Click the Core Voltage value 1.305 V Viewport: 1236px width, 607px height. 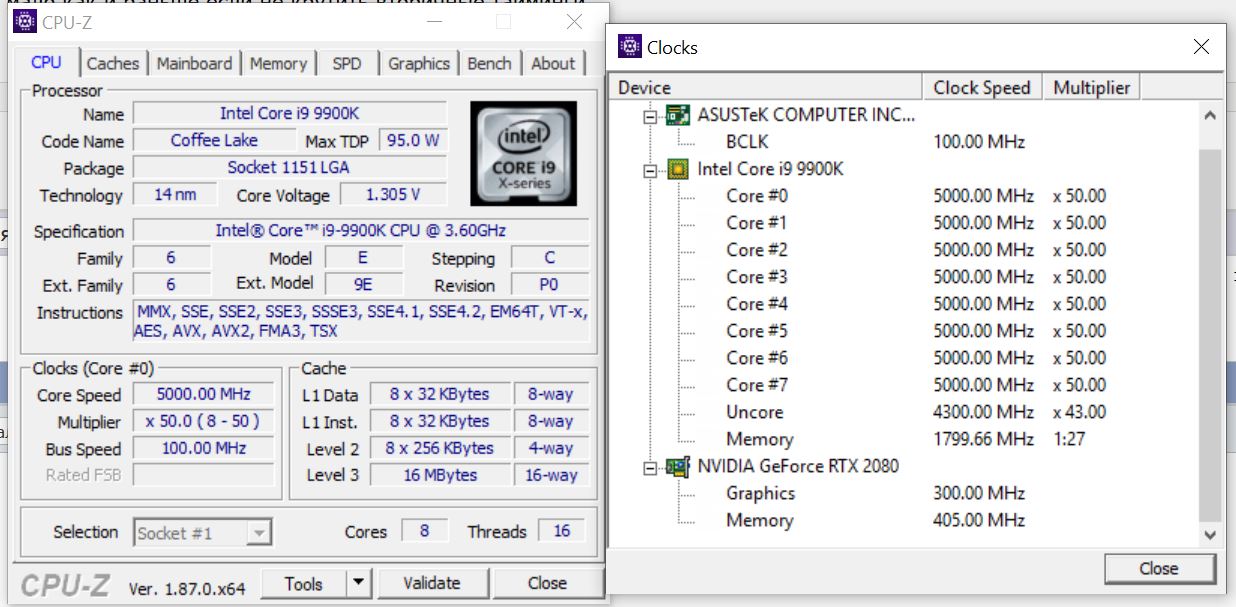tap(393, 195)
